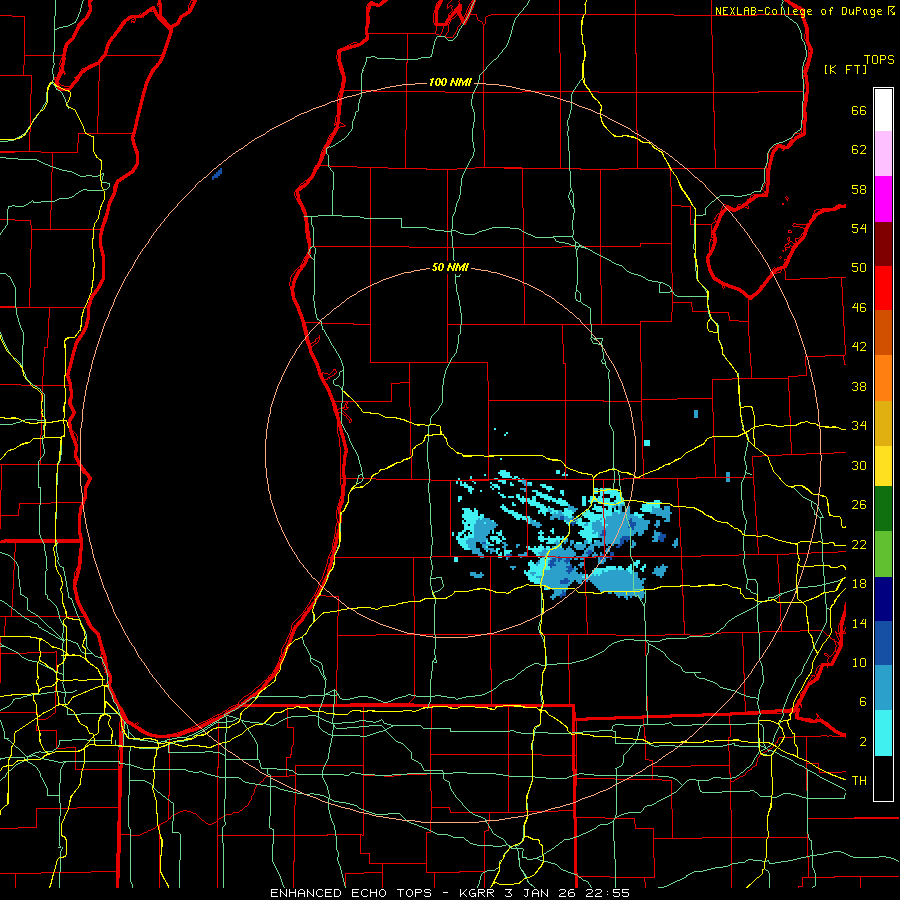Click the black TH legend swatch
The image size is (900, 900).
[x=883, y=778]
